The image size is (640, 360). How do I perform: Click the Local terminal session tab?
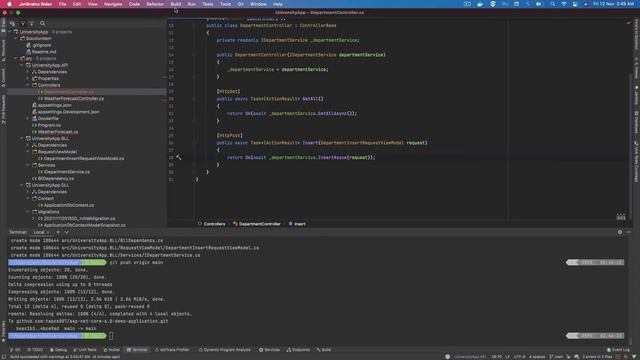click(x=39, y=232)
